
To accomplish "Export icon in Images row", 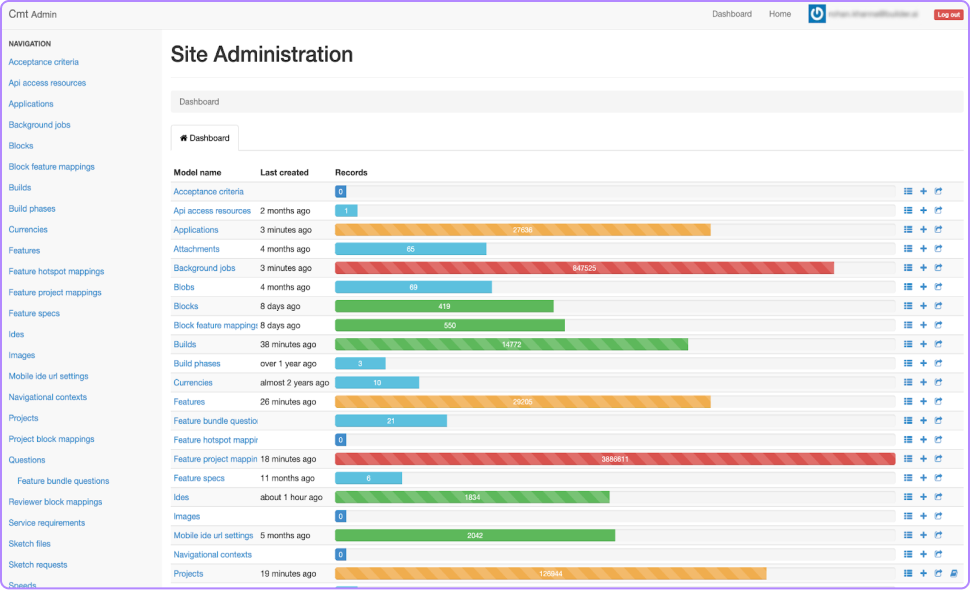I will click(938, 516).
